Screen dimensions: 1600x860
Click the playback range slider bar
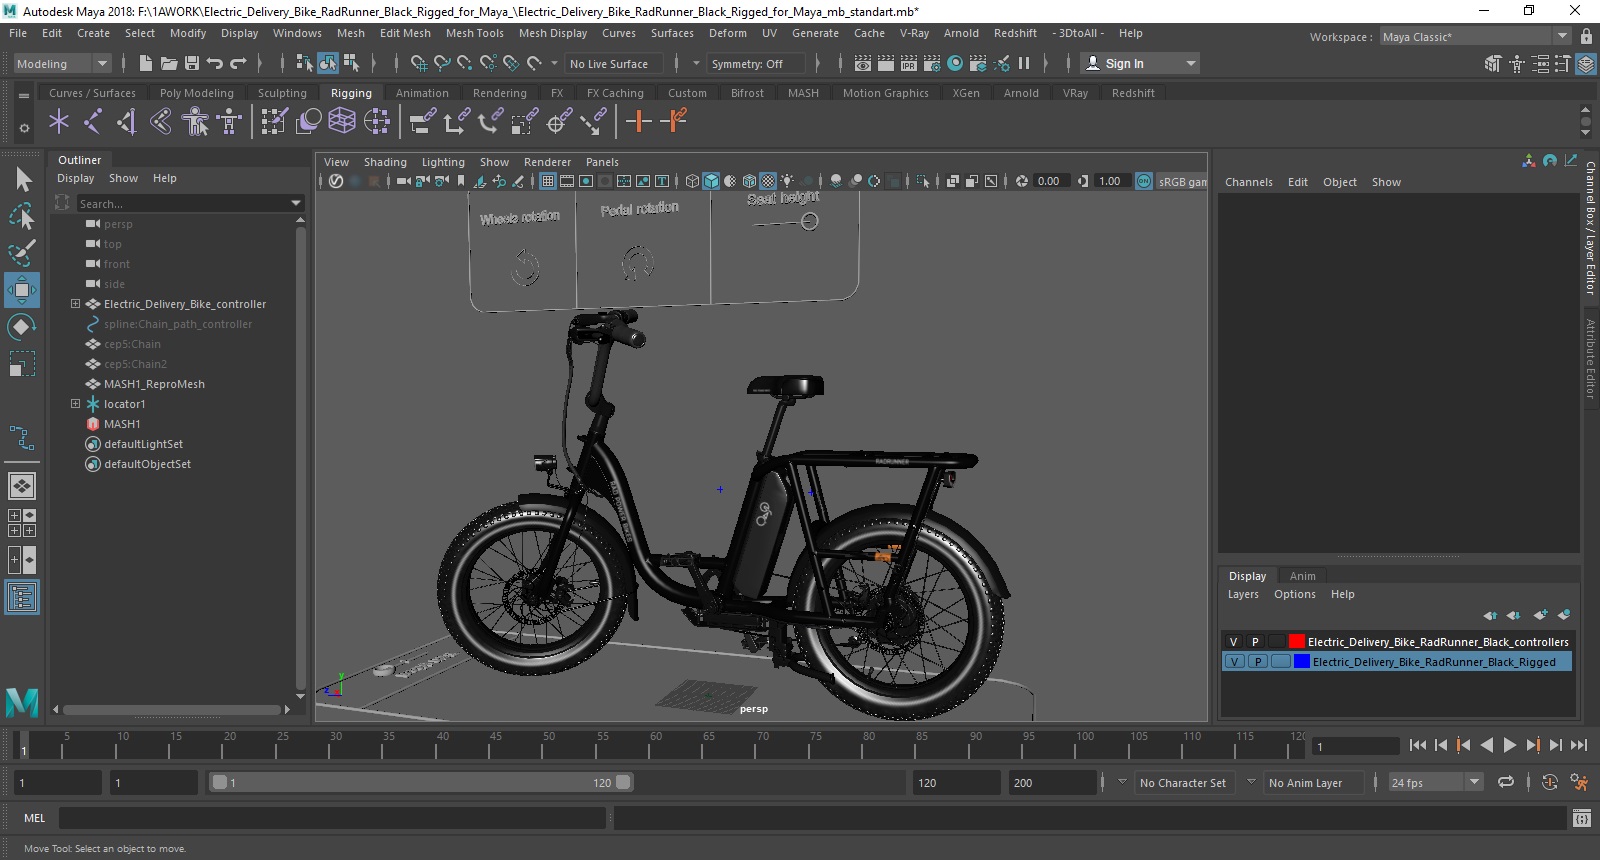click(421, 783)
